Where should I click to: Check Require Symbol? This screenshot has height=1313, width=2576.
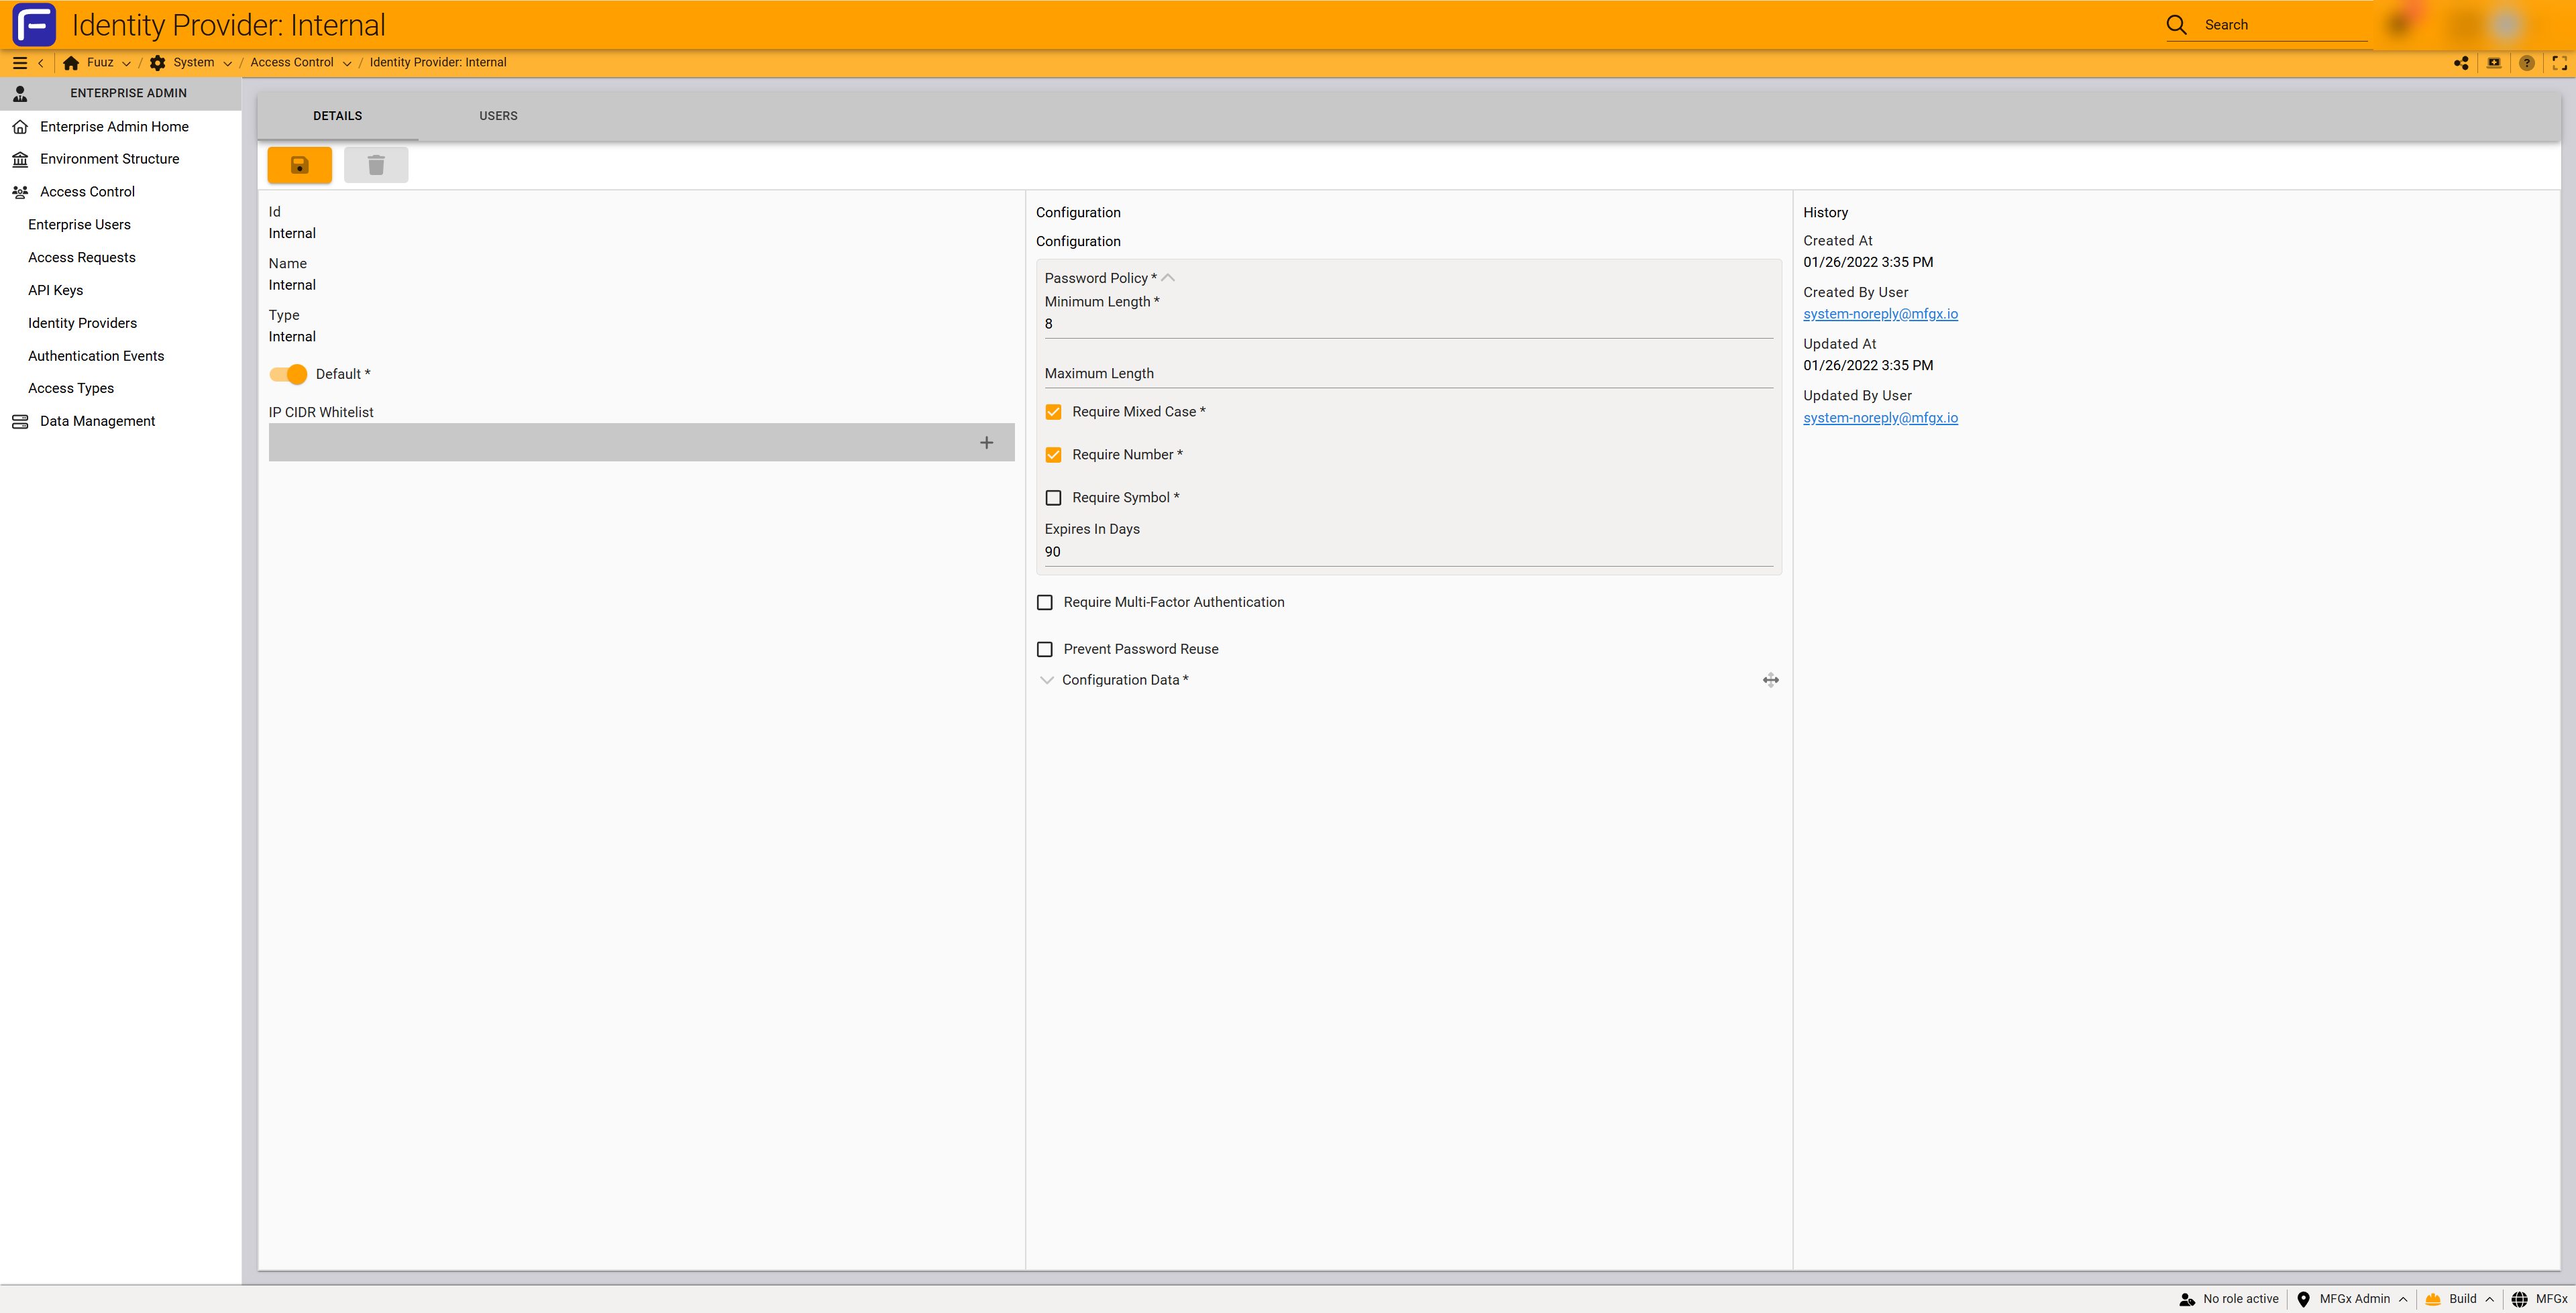click(x=1053, y=498)
